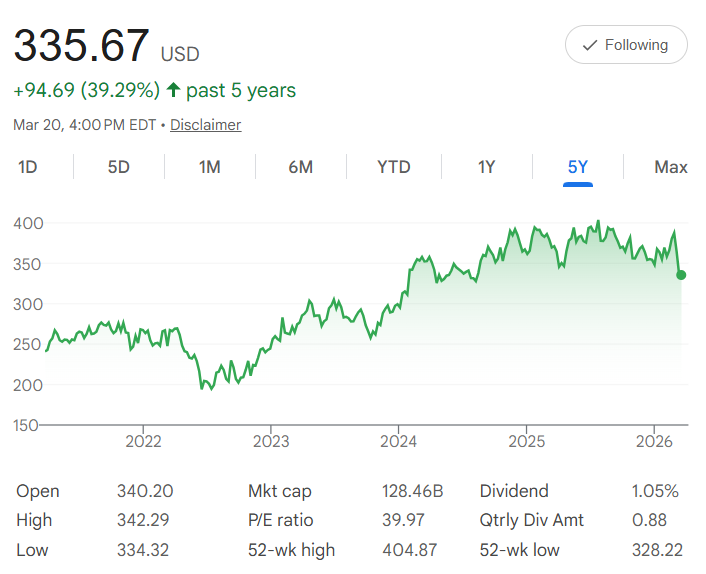Screen dimensions: 706x574
Task: Switch to the 5D chart range
Action: pyautogui.click(x=118, y=167)
